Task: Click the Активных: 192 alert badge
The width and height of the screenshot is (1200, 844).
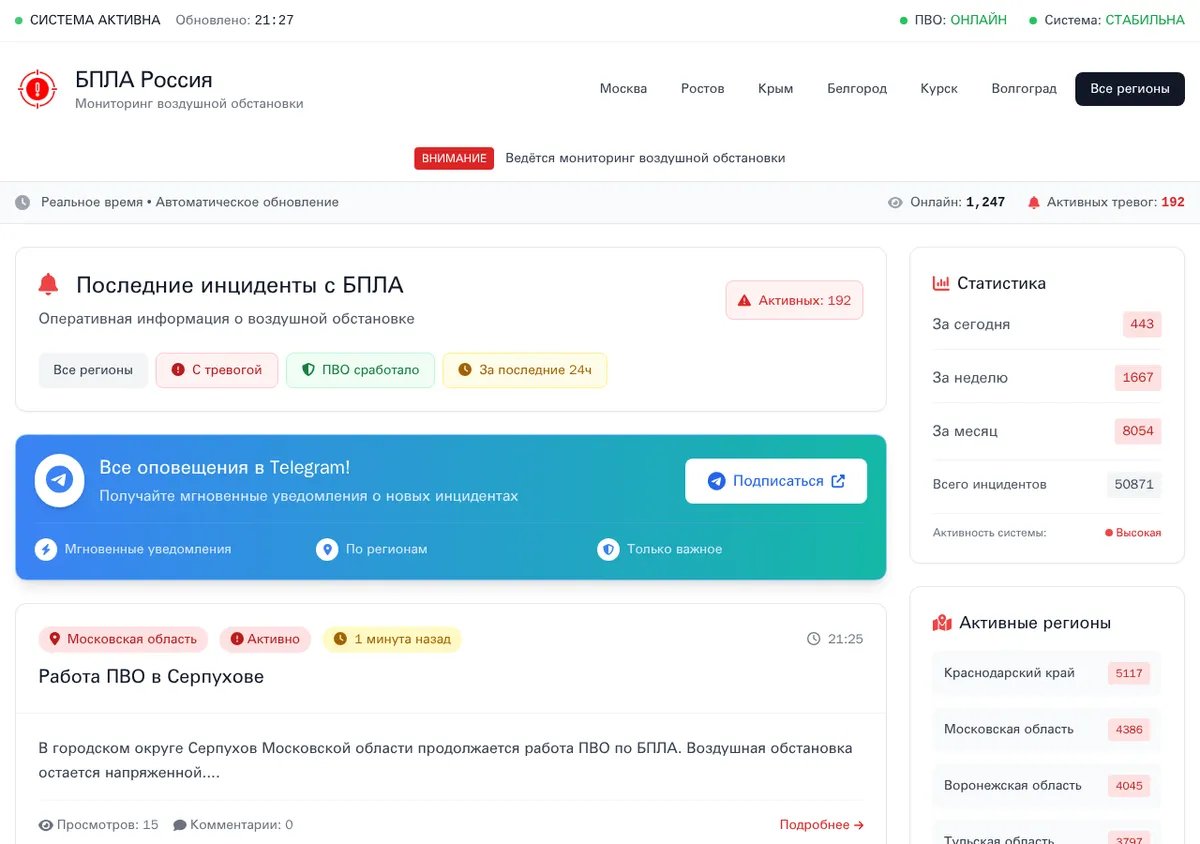Action: pyautogui.click(x=794, y=300)
